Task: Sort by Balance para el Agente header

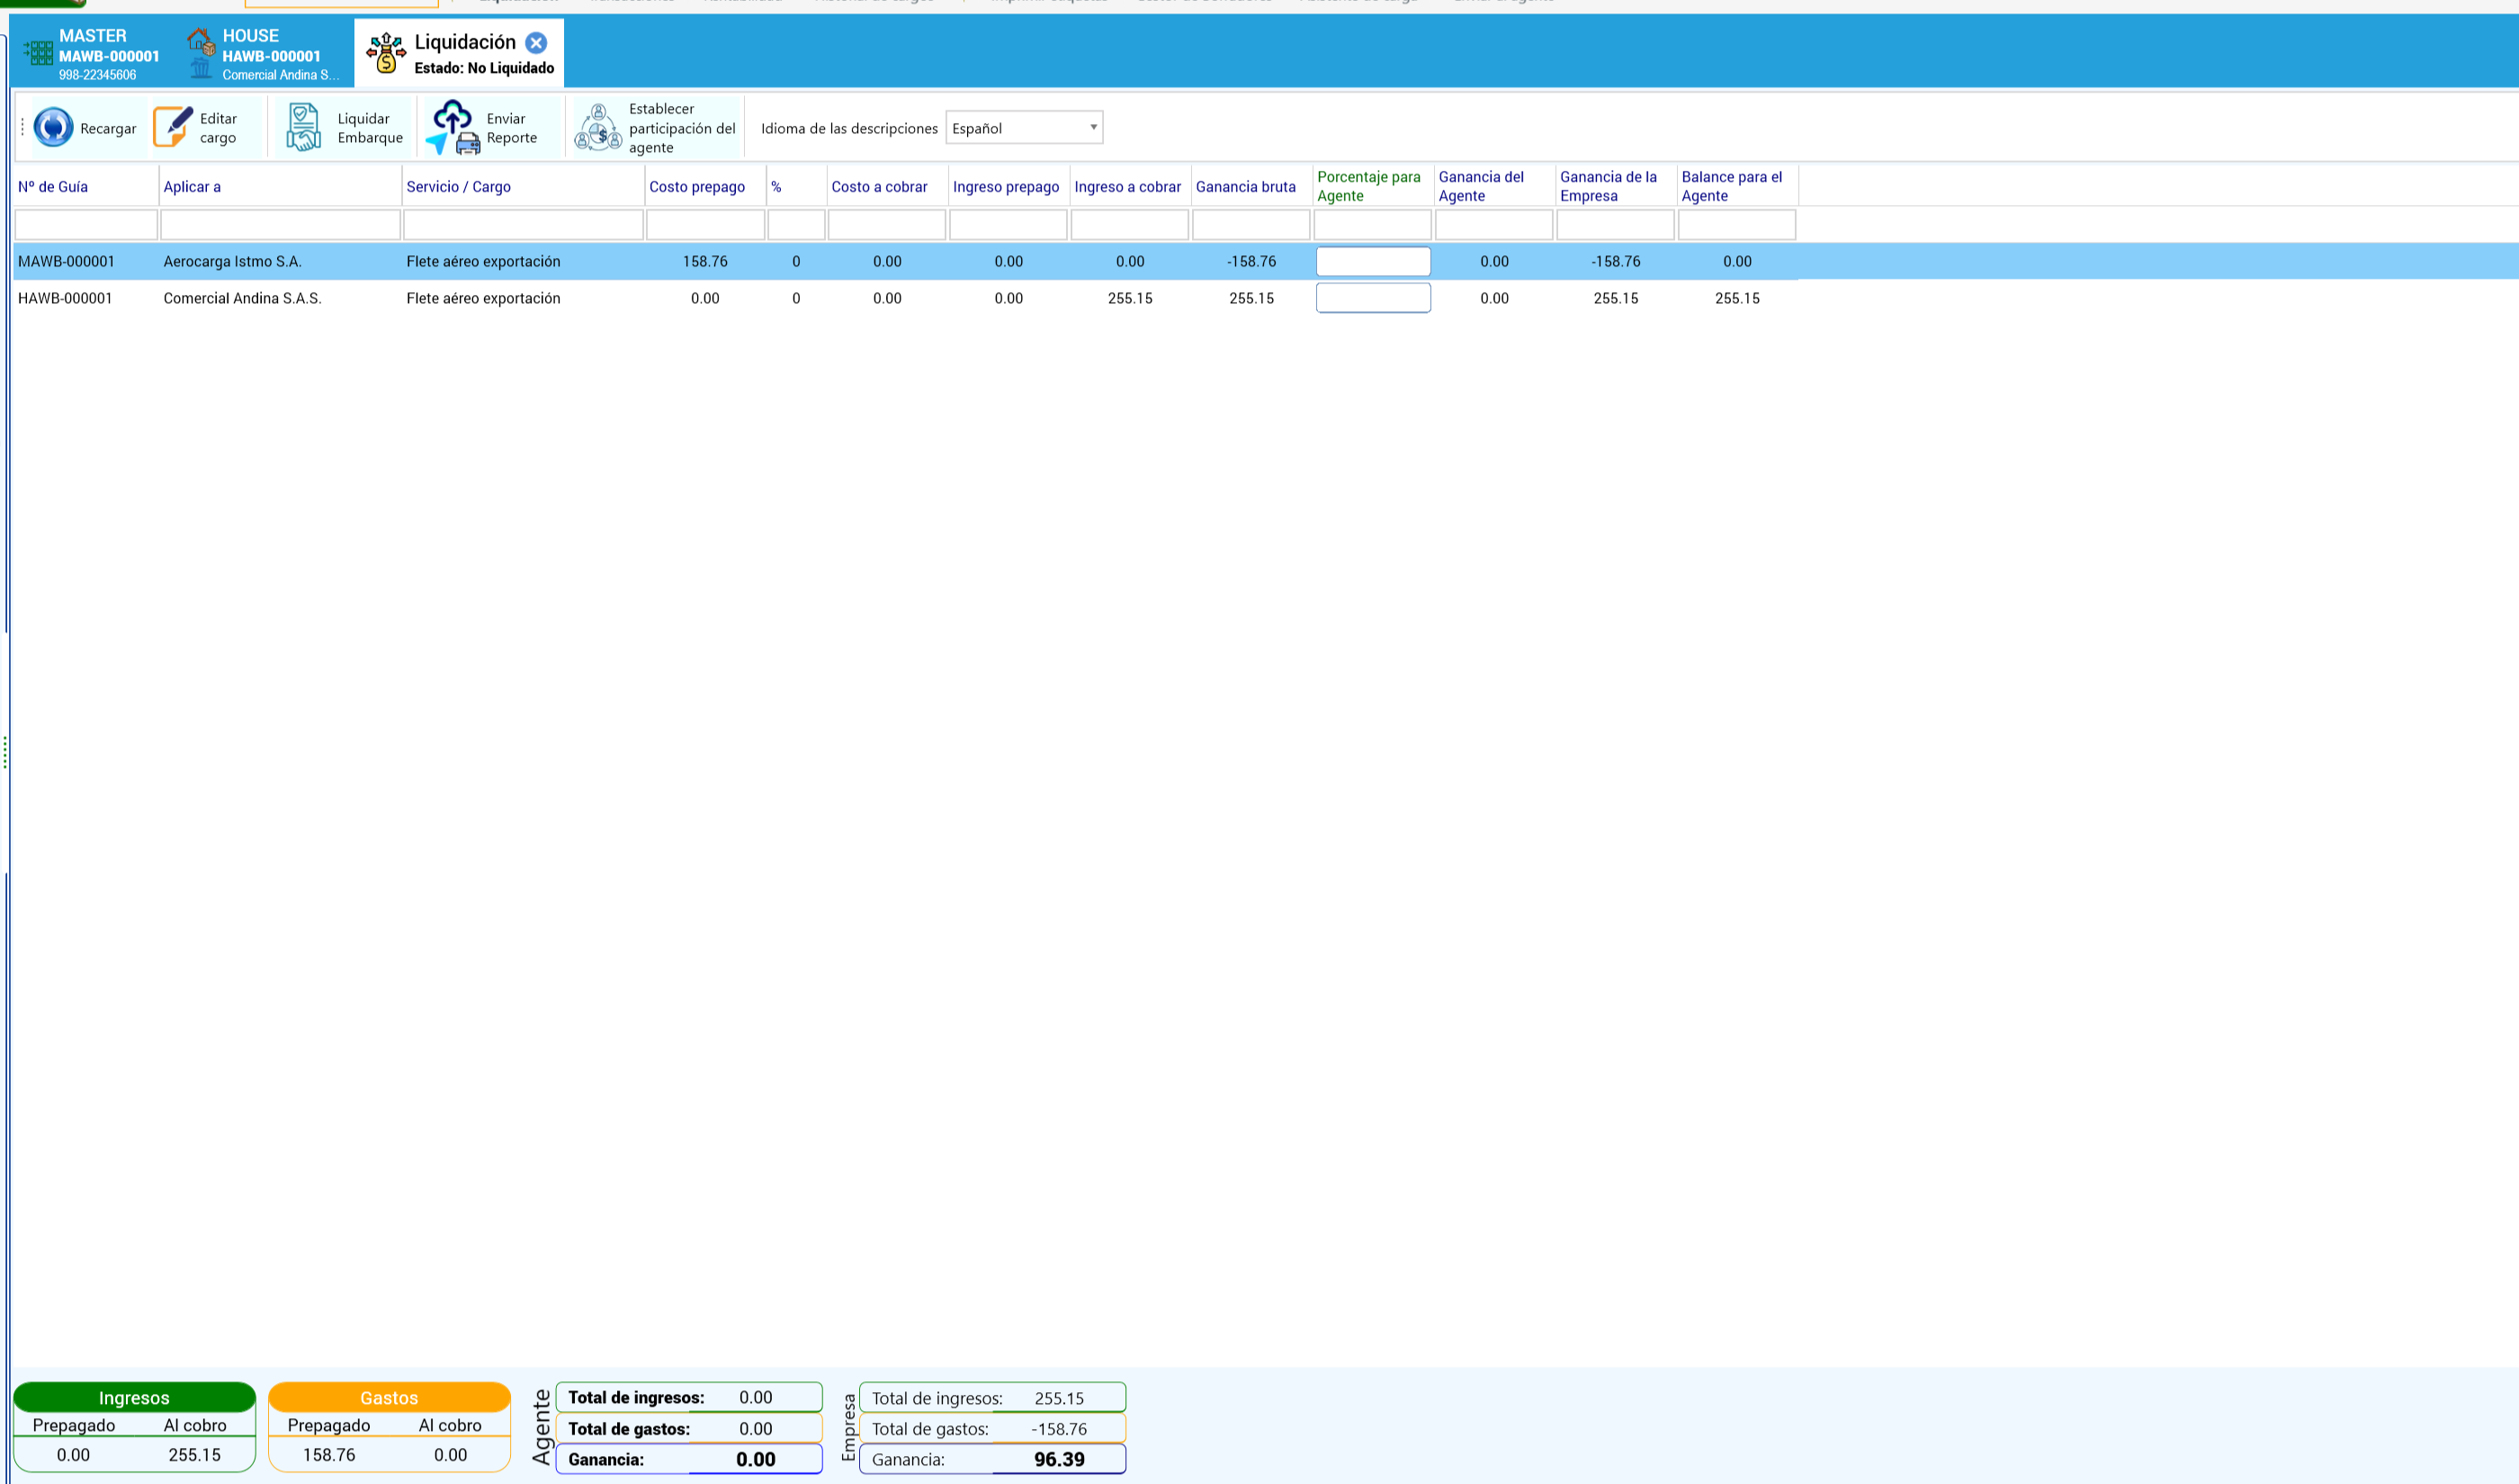Action: coord(1732,187)
